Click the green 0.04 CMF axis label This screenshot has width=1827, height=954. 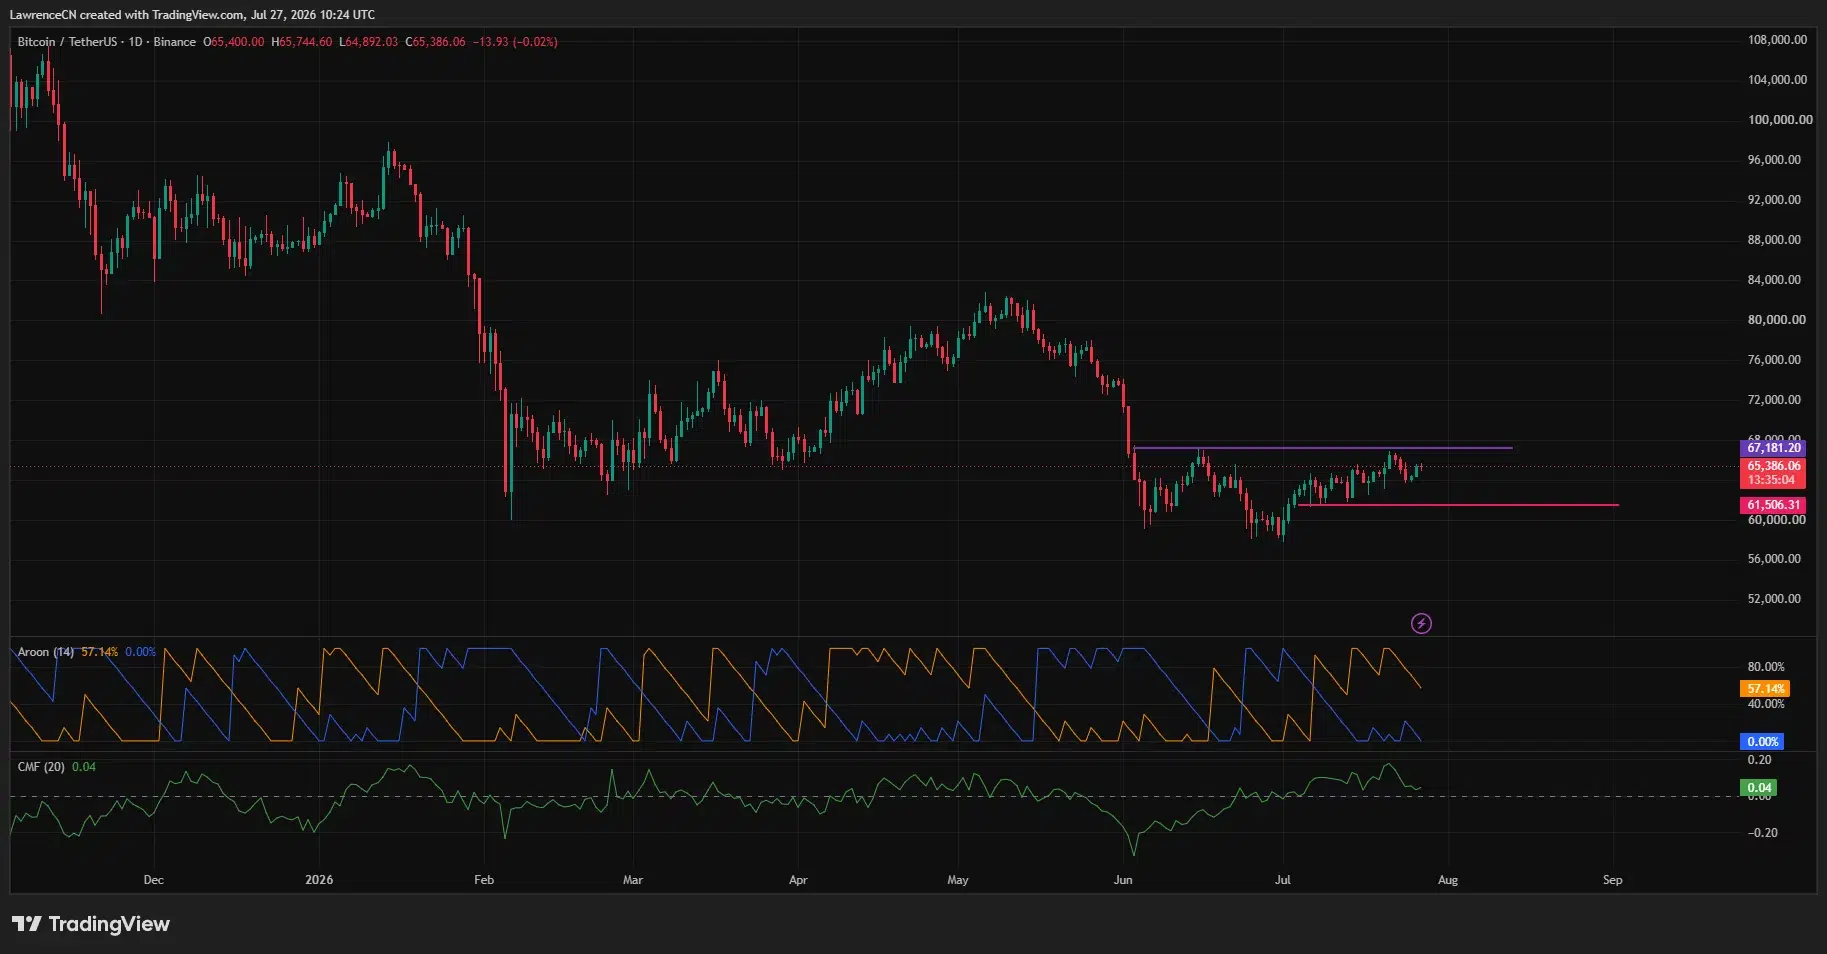click(x=1759, y=788)
